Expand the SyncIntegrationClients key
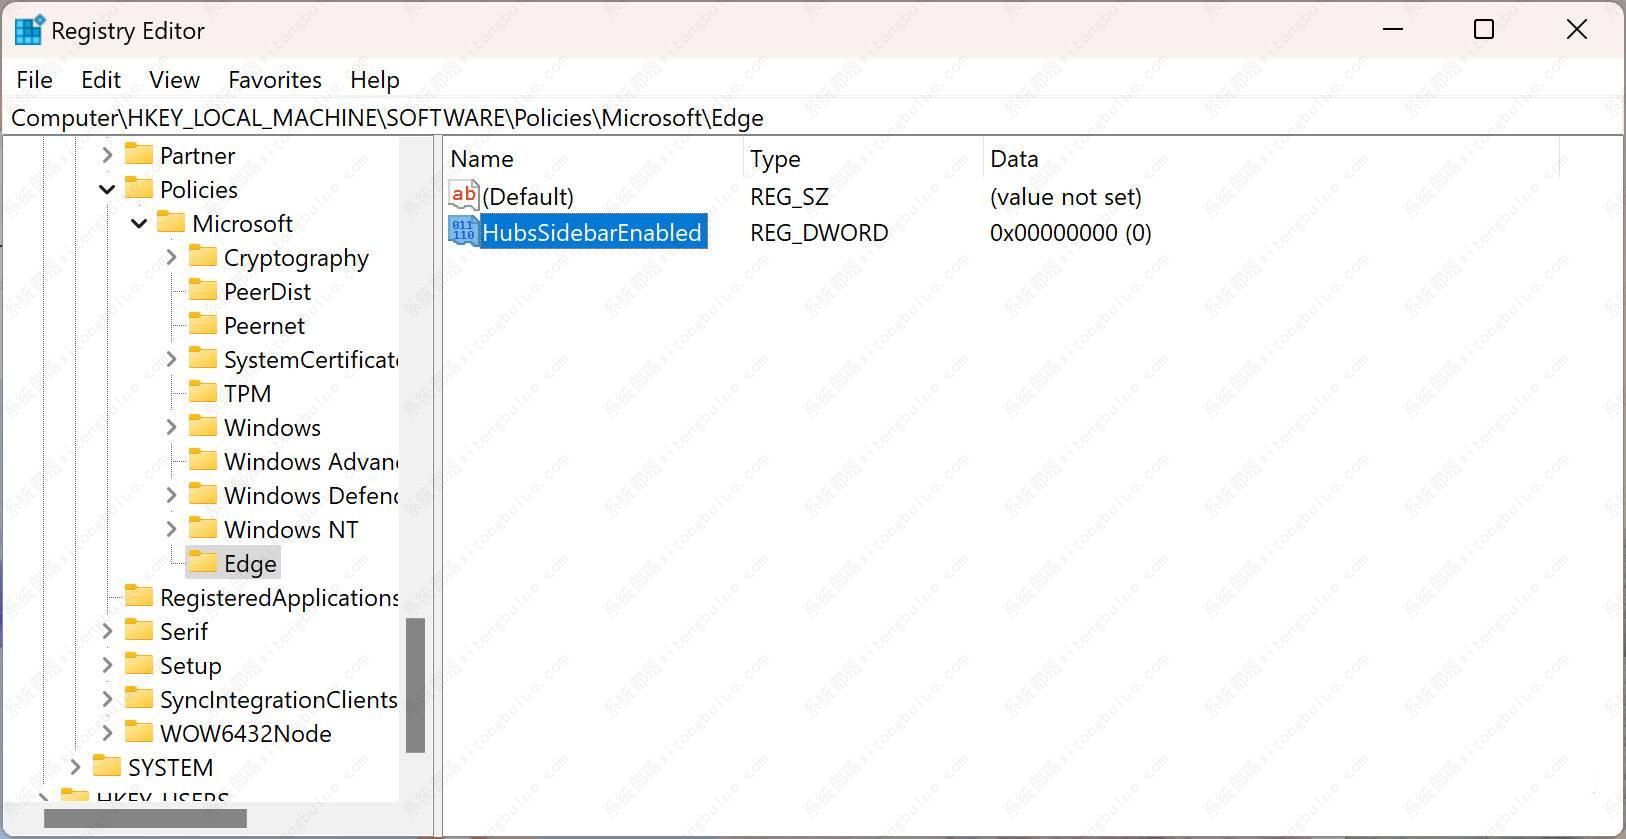This screenshot has height=839, width=1626. [x=107, y=700]
